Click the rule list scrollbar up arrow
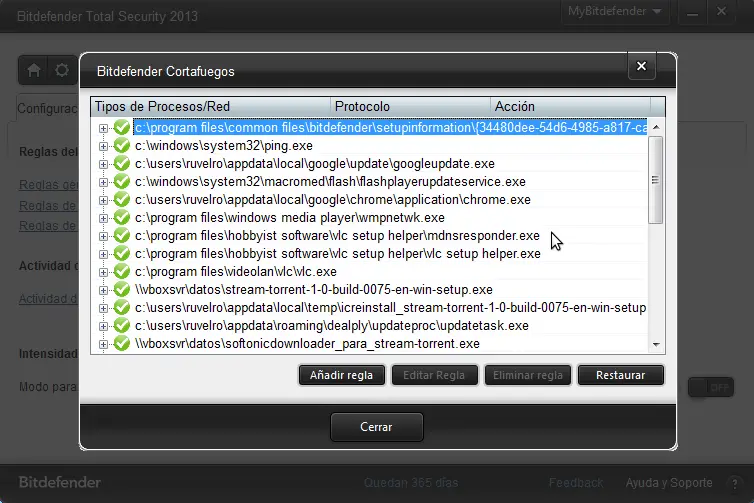This screenshot has height=503, width=754. (656, 127)
